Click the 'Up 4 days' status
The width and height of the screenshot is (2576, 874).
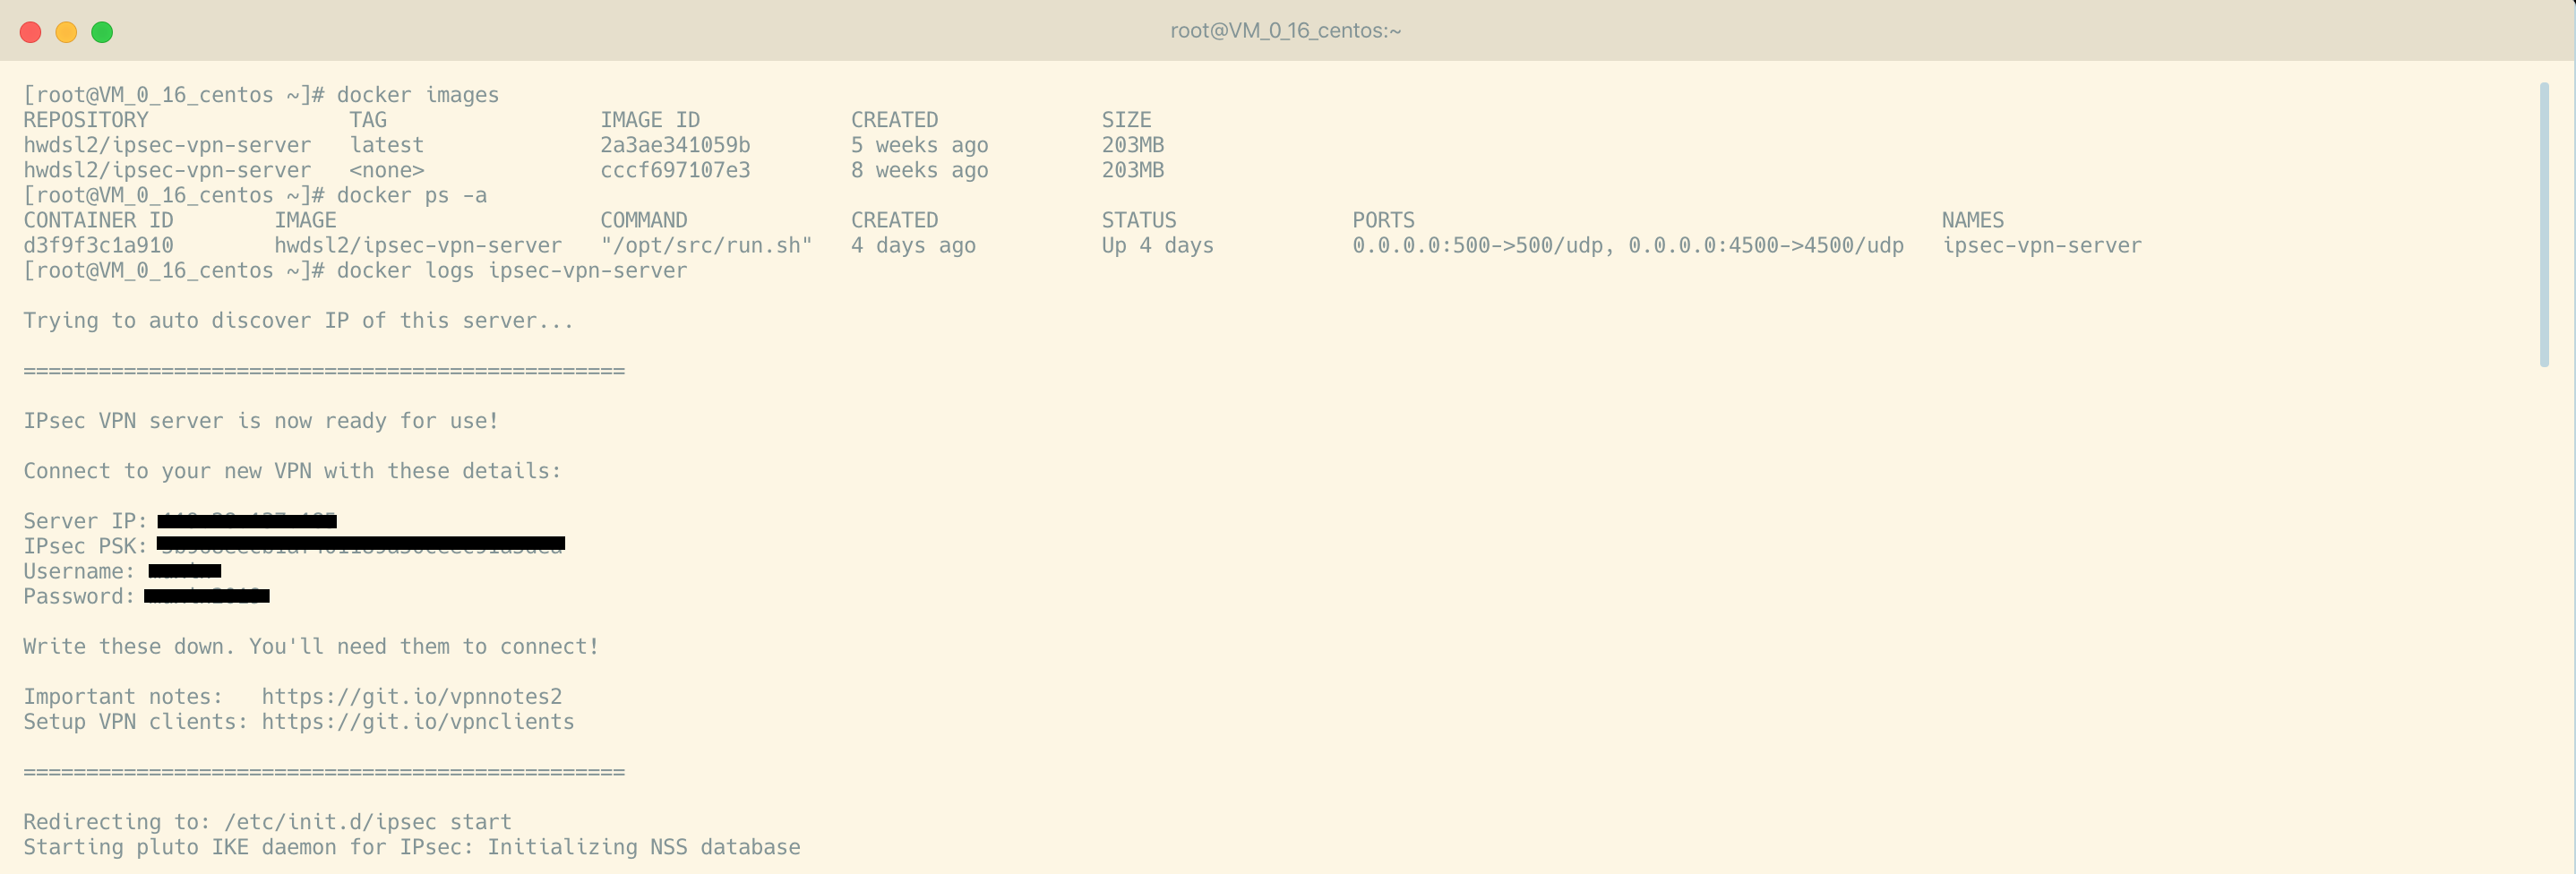click(x=1158, y=245)
